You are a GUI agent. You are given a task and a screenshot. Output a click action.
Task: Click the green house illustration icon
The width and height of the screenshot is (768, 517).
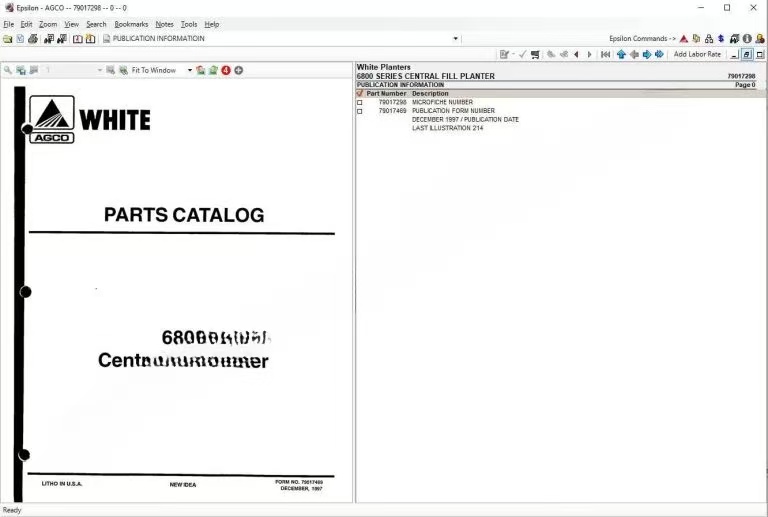[213, 70]
